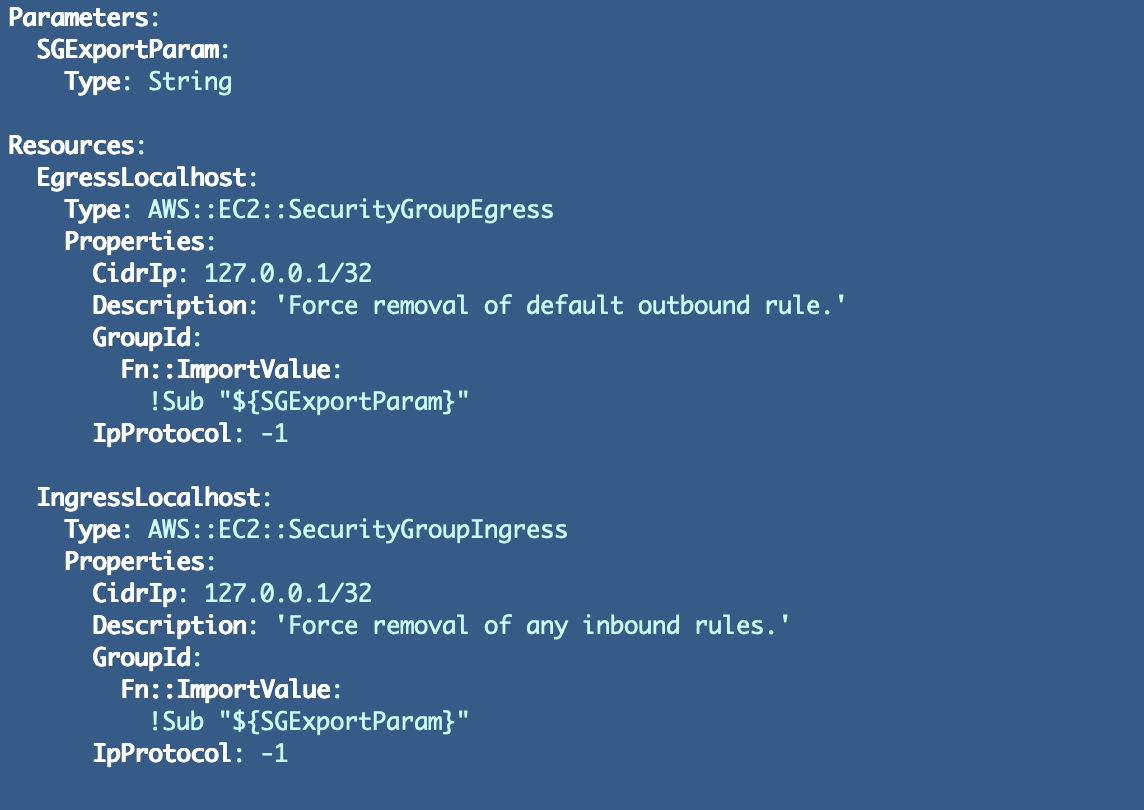The image size is (1144, 810).
Task: Click the second Fn::ImportValue key
Action: [x=225, y=690]
